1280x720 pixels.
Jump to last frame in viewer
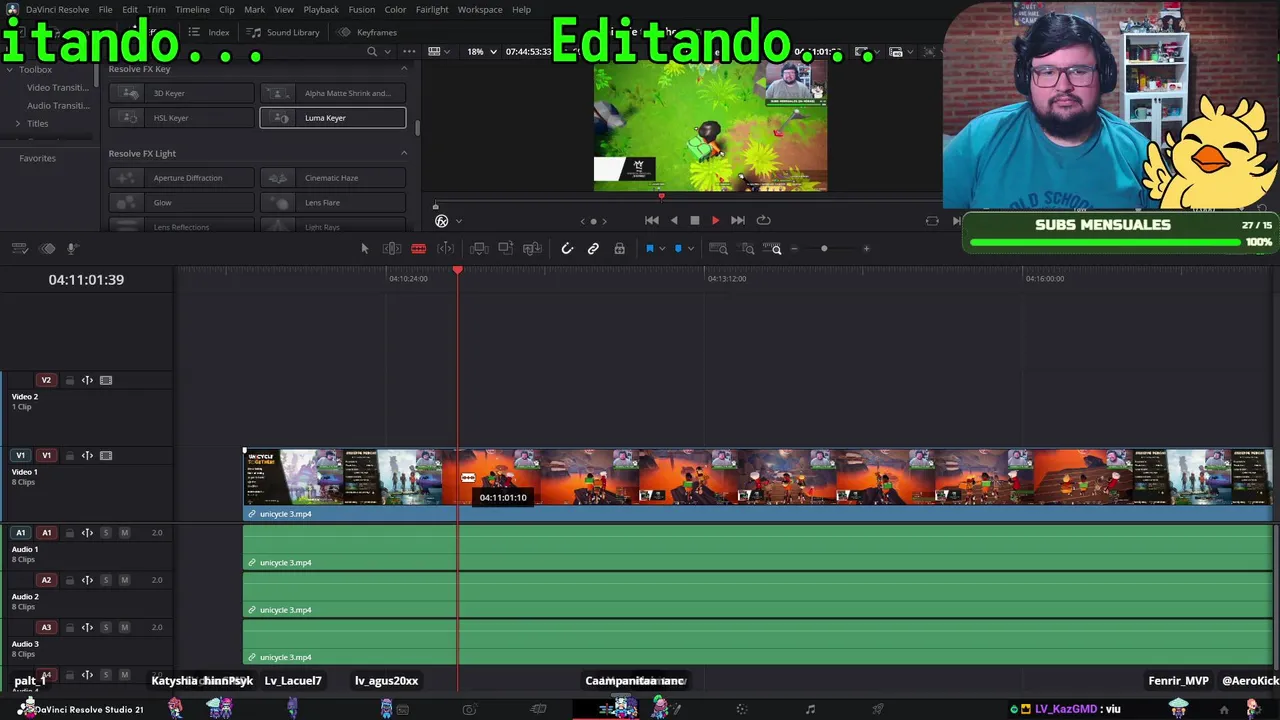click(738, 220)
